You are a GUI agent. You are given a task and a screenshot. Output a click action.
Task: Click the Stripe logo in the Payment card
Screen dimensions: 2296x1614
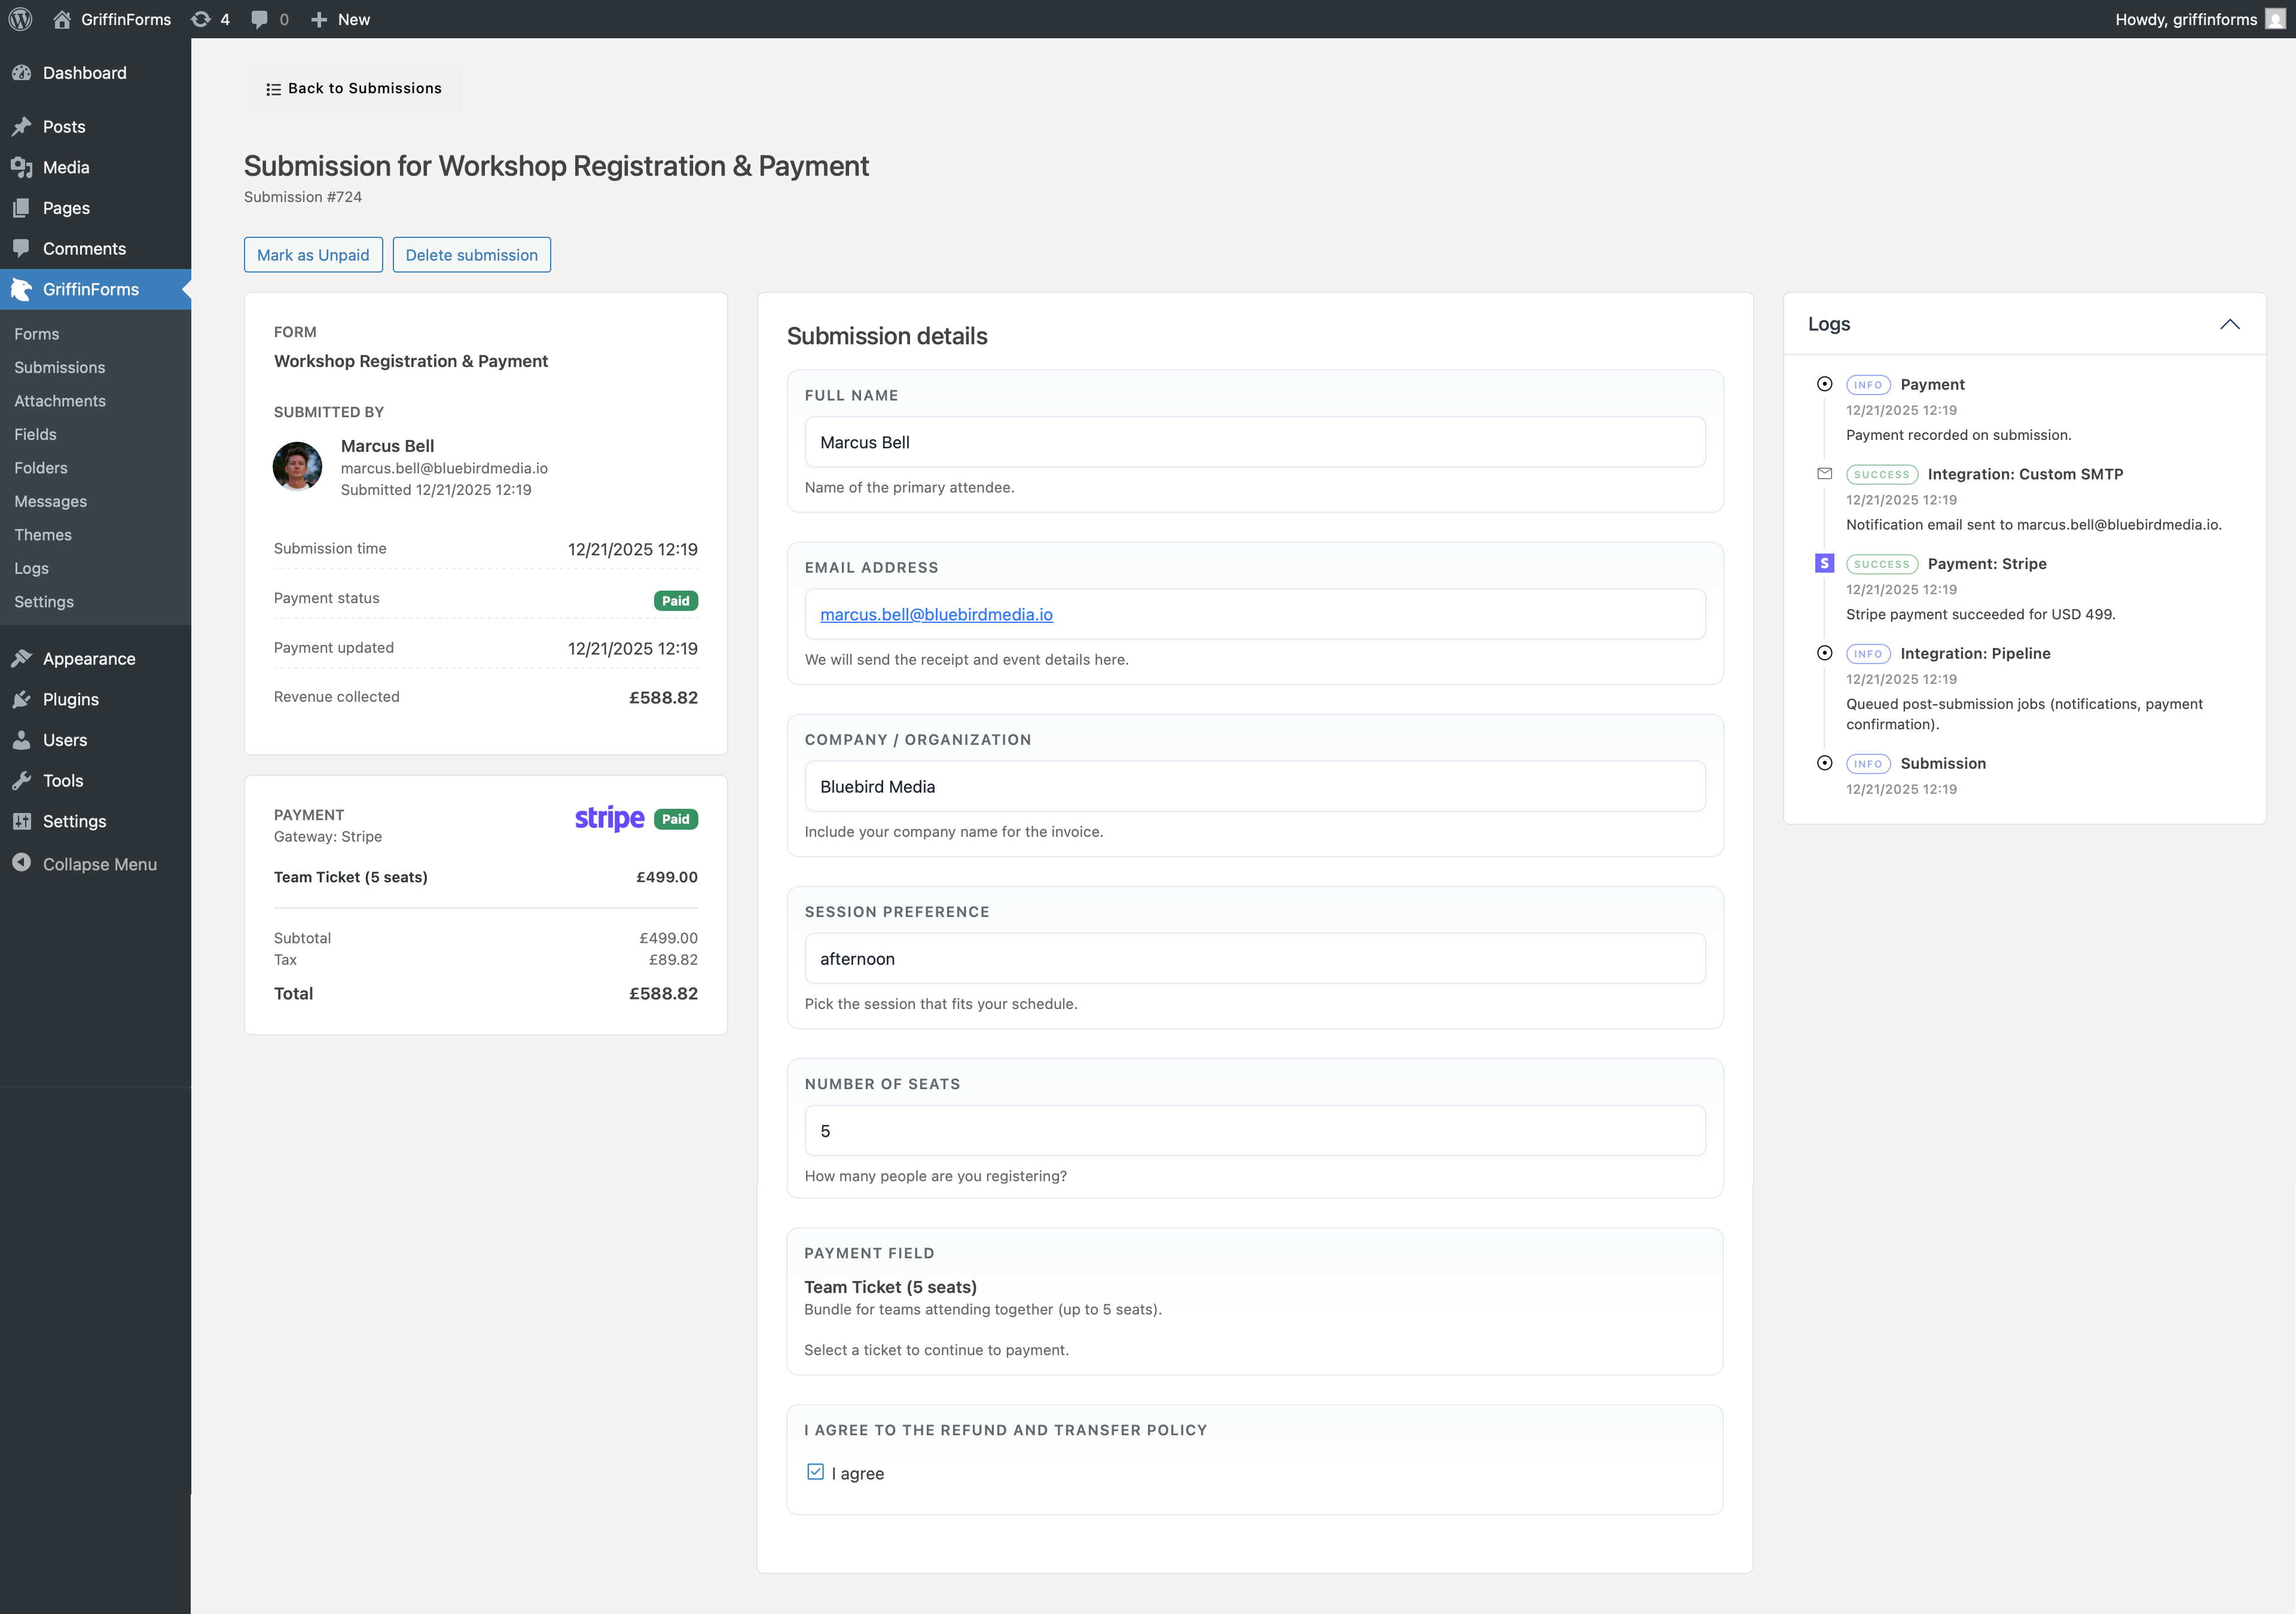point(609,818)
